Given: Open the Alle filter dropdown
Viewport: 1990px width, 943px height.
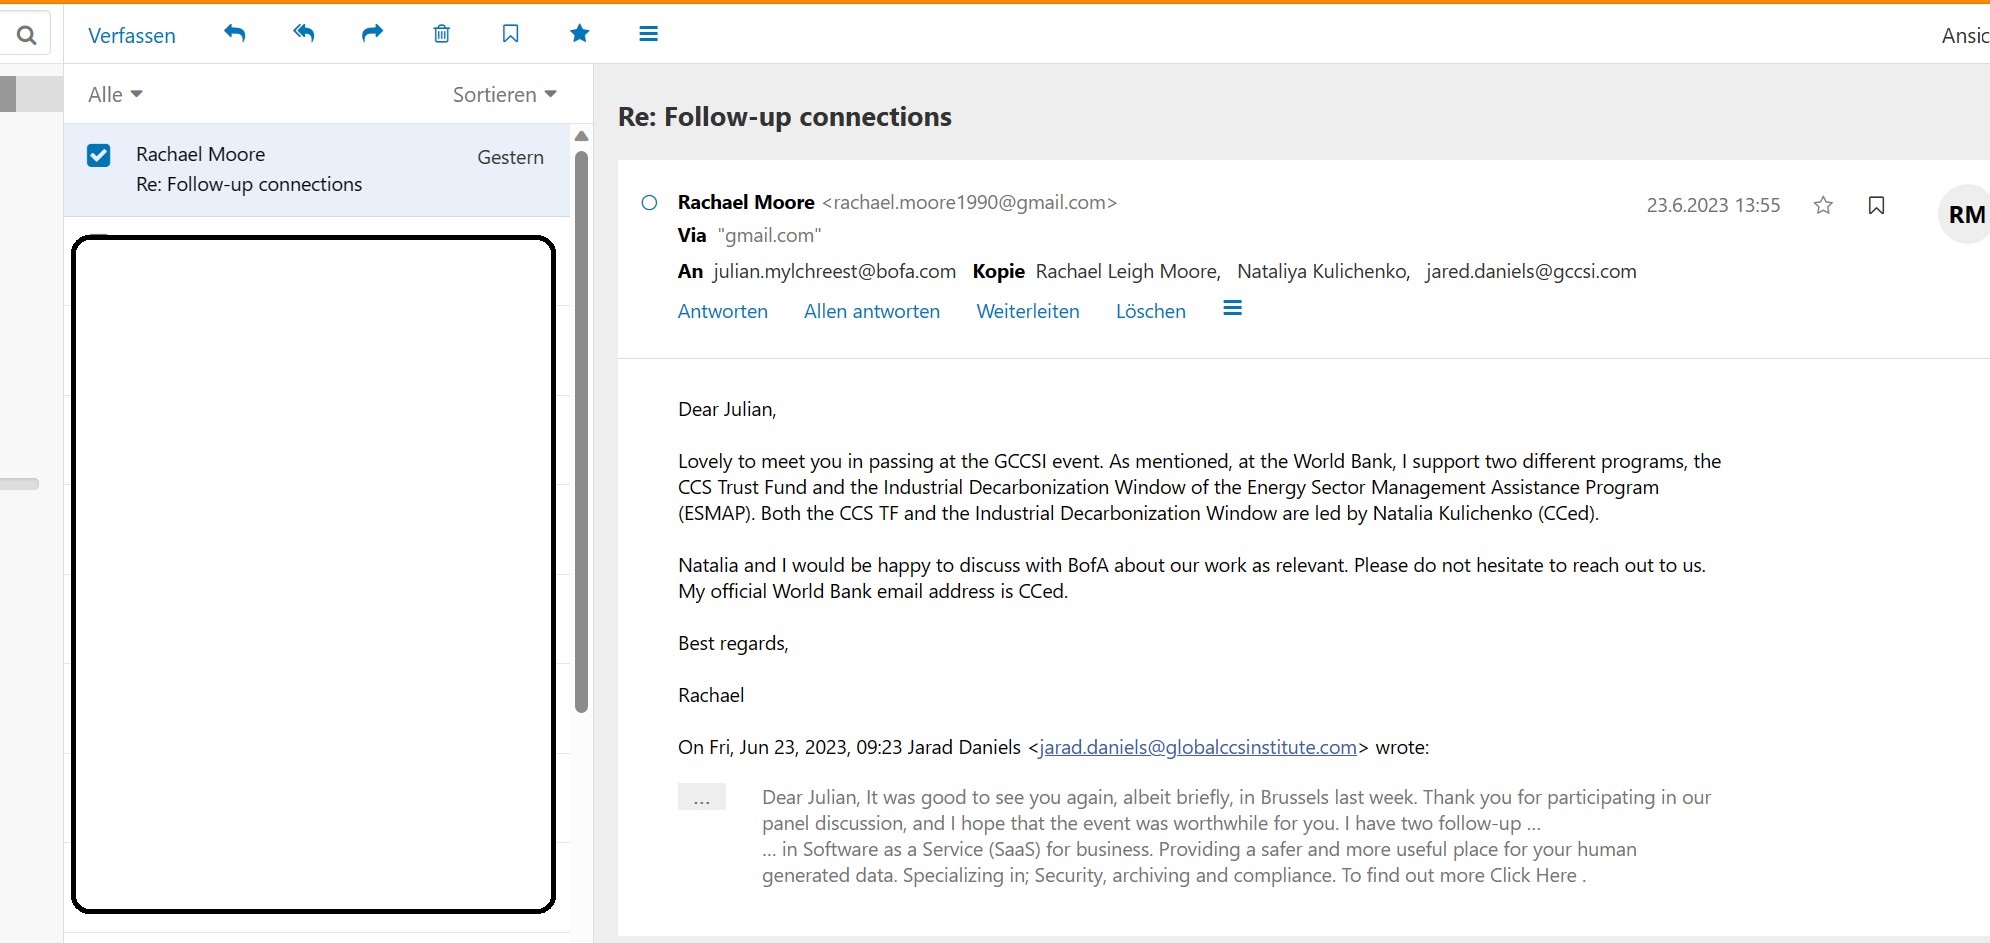Looking at the screenshot, I should [x=115, y=94].
